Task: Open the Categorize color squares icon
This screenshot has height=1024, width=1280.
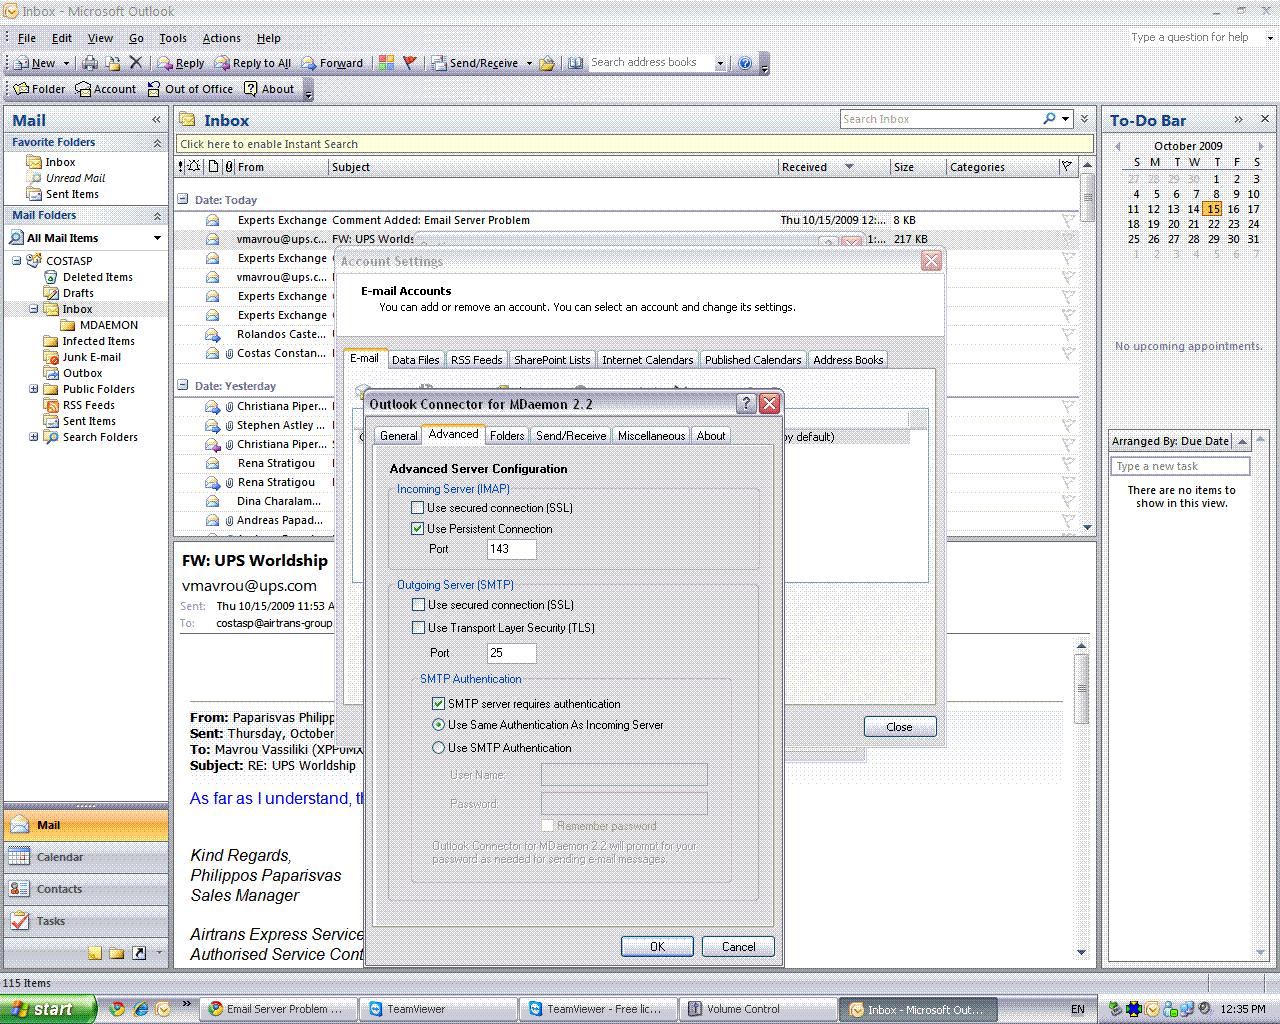Action: pos(386,63)
